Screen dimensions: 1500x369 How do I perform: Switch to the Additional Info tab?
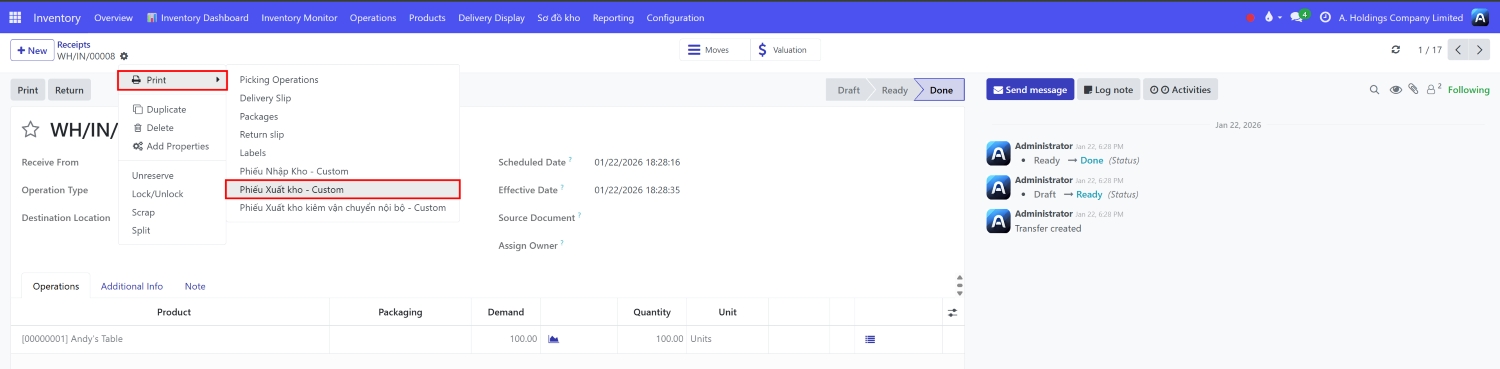click(x=132, y=286)
